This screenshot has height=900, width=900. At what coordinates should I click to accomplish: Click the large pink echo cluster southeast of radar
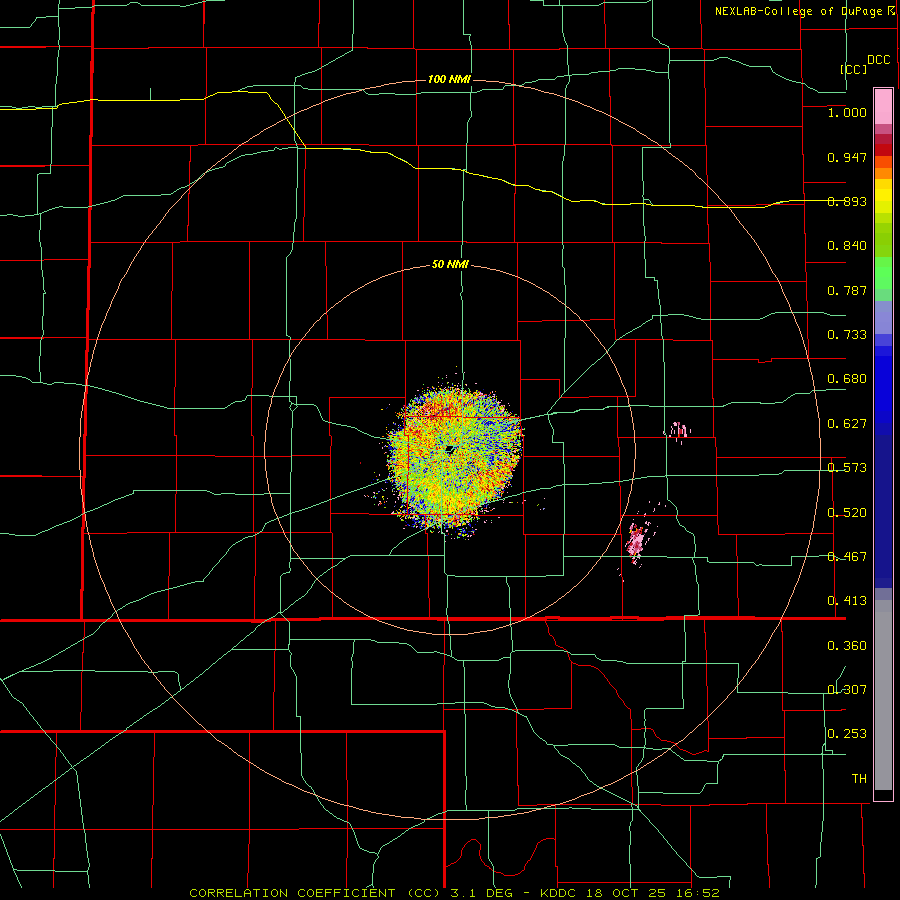636,541
